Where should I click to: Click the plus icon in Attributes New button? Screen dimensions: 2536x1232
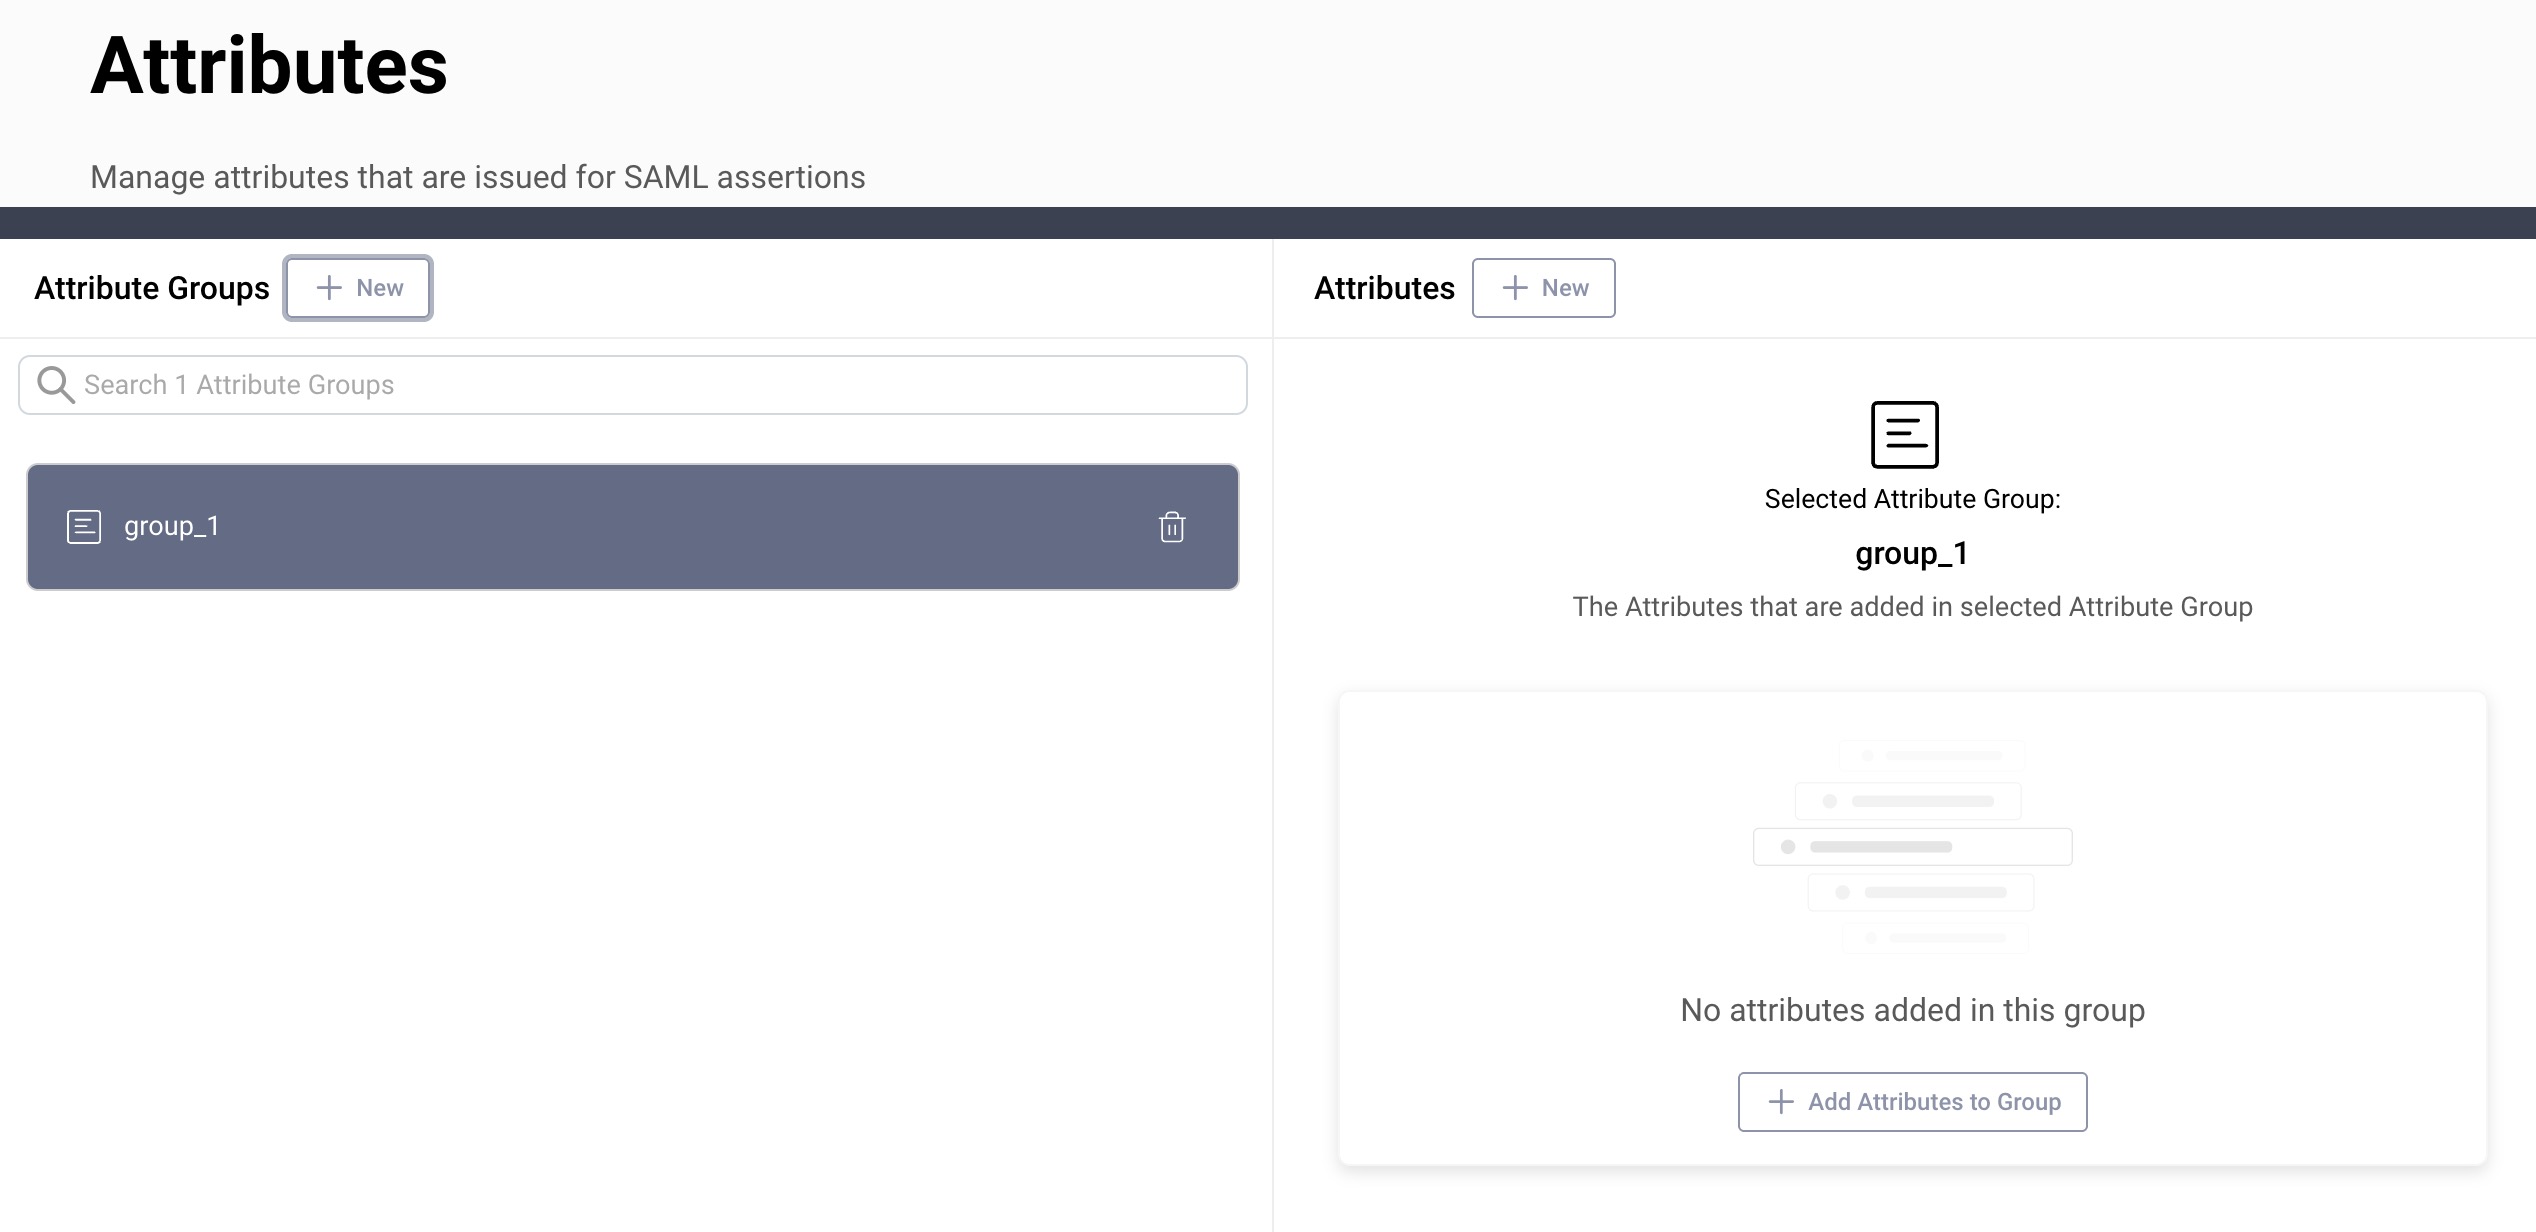tap(1514, 288)
